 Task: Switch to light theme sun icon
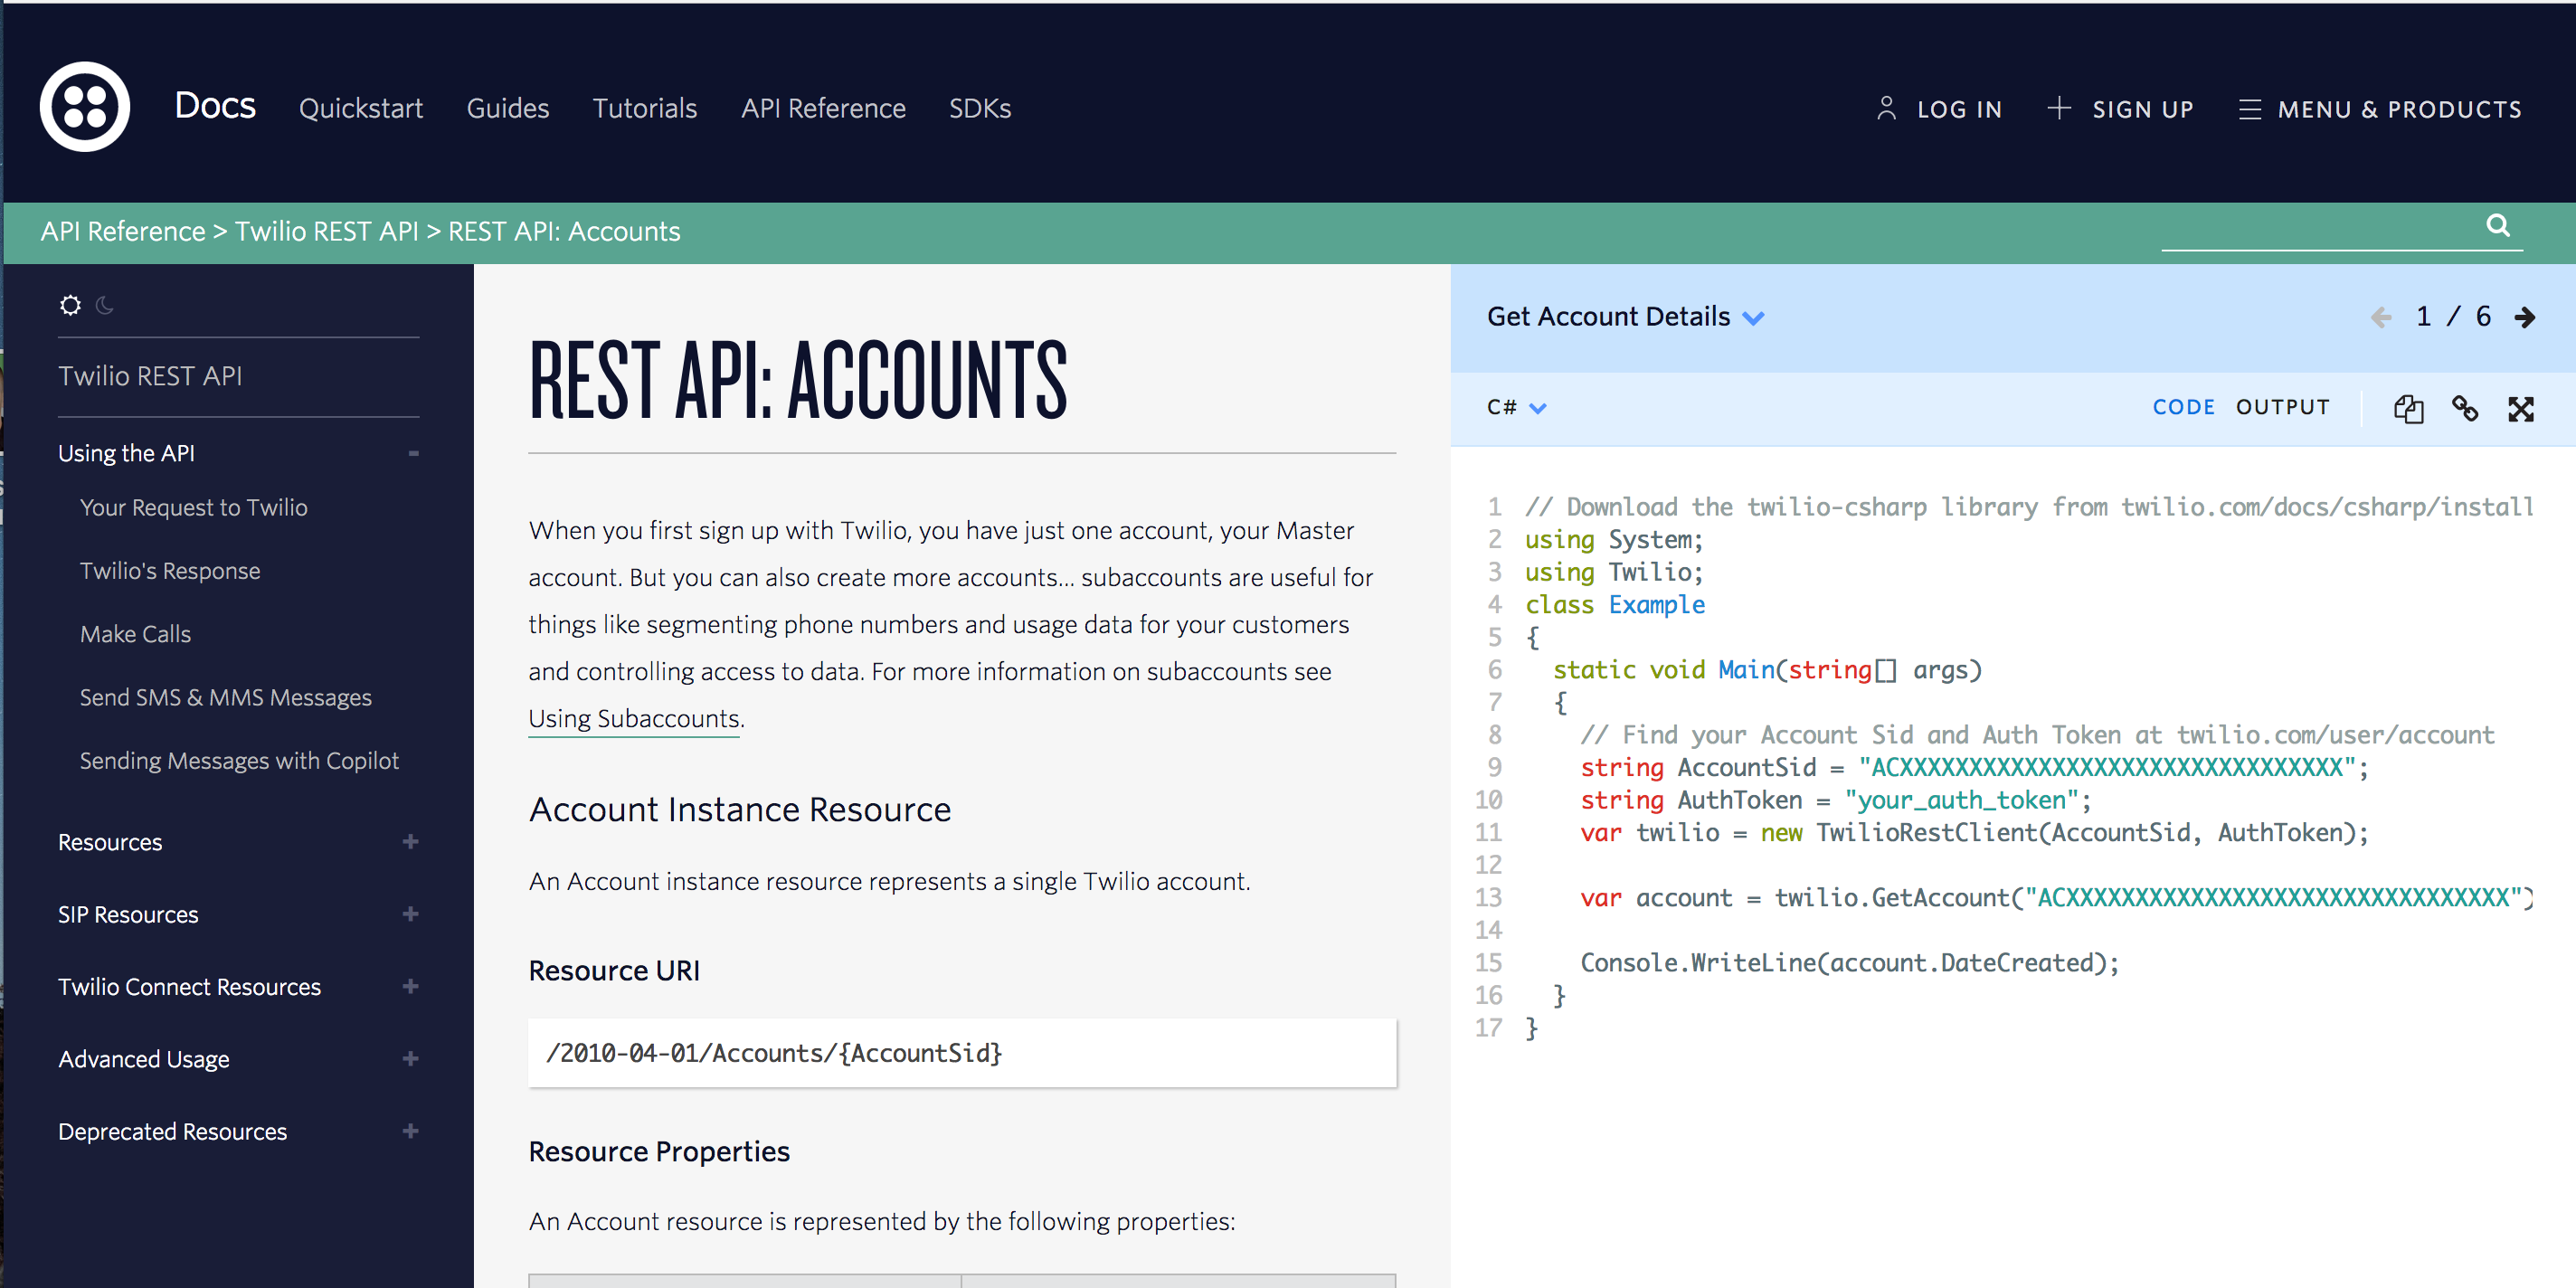pos(70,305)
